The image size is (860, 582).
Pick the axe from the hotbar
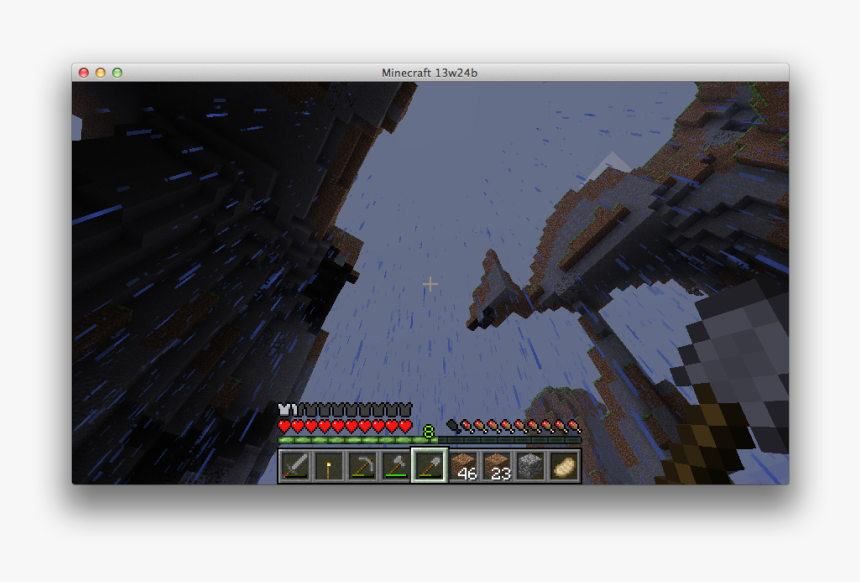[x=396, y=466]
